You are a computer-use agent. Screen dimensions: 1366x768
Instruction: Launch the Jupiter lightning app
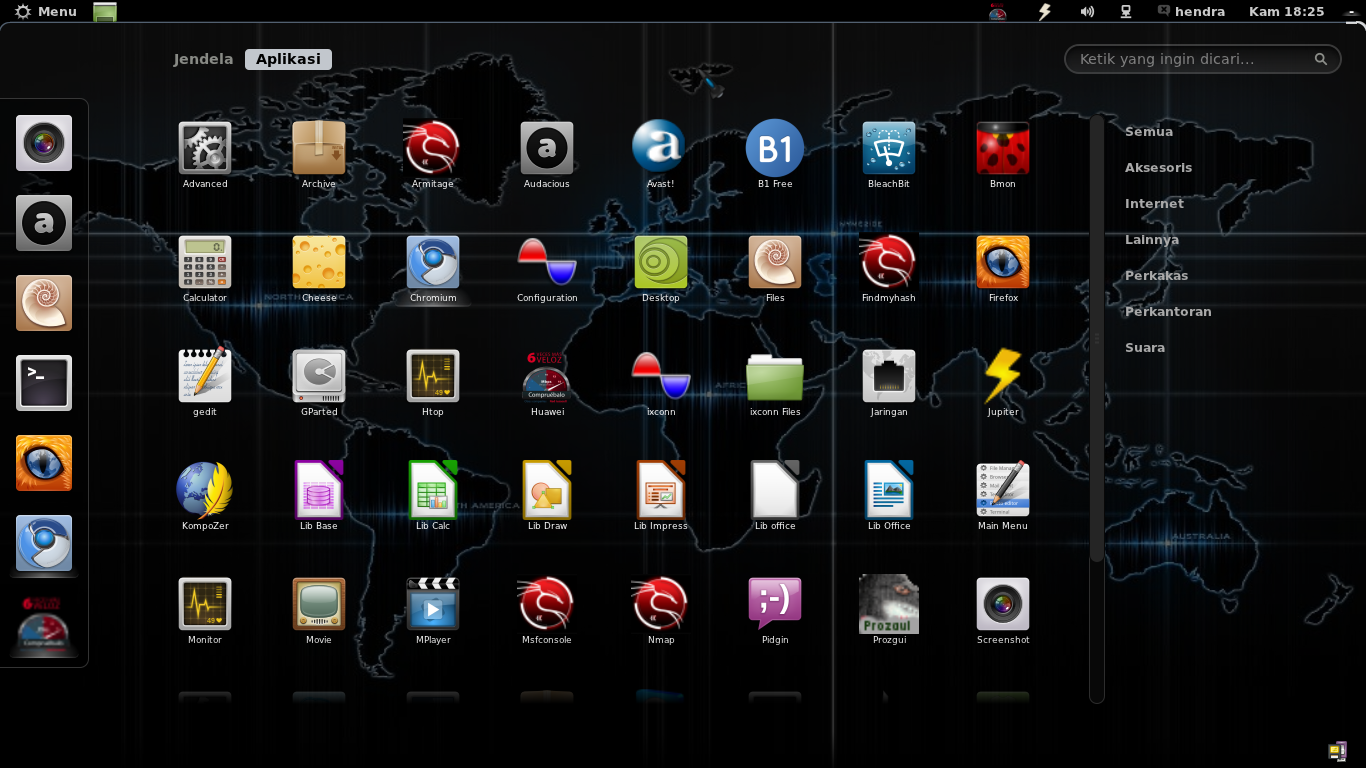[1003, 376]
